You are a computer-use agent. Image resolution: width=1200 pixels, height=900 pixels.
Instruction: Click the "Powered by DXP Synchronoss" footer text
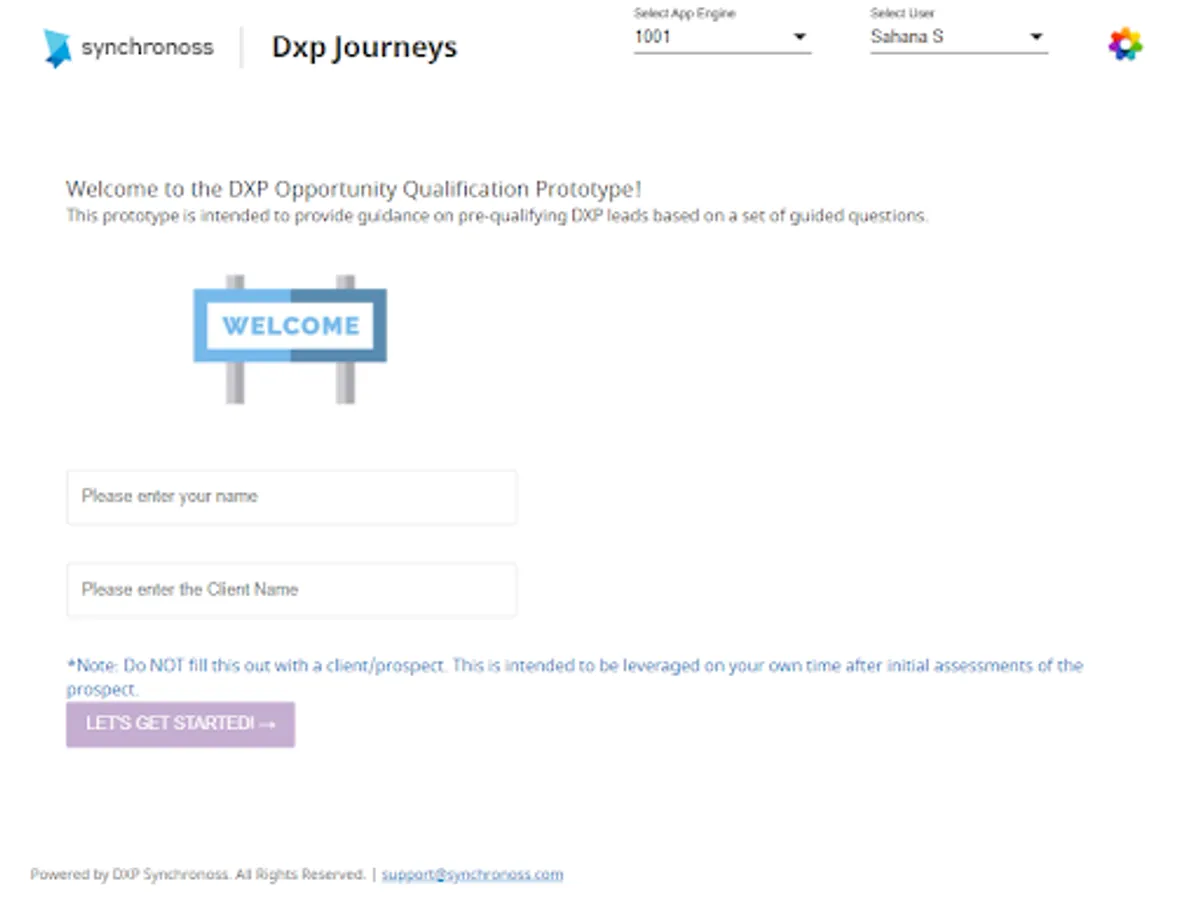pos(130,875)
